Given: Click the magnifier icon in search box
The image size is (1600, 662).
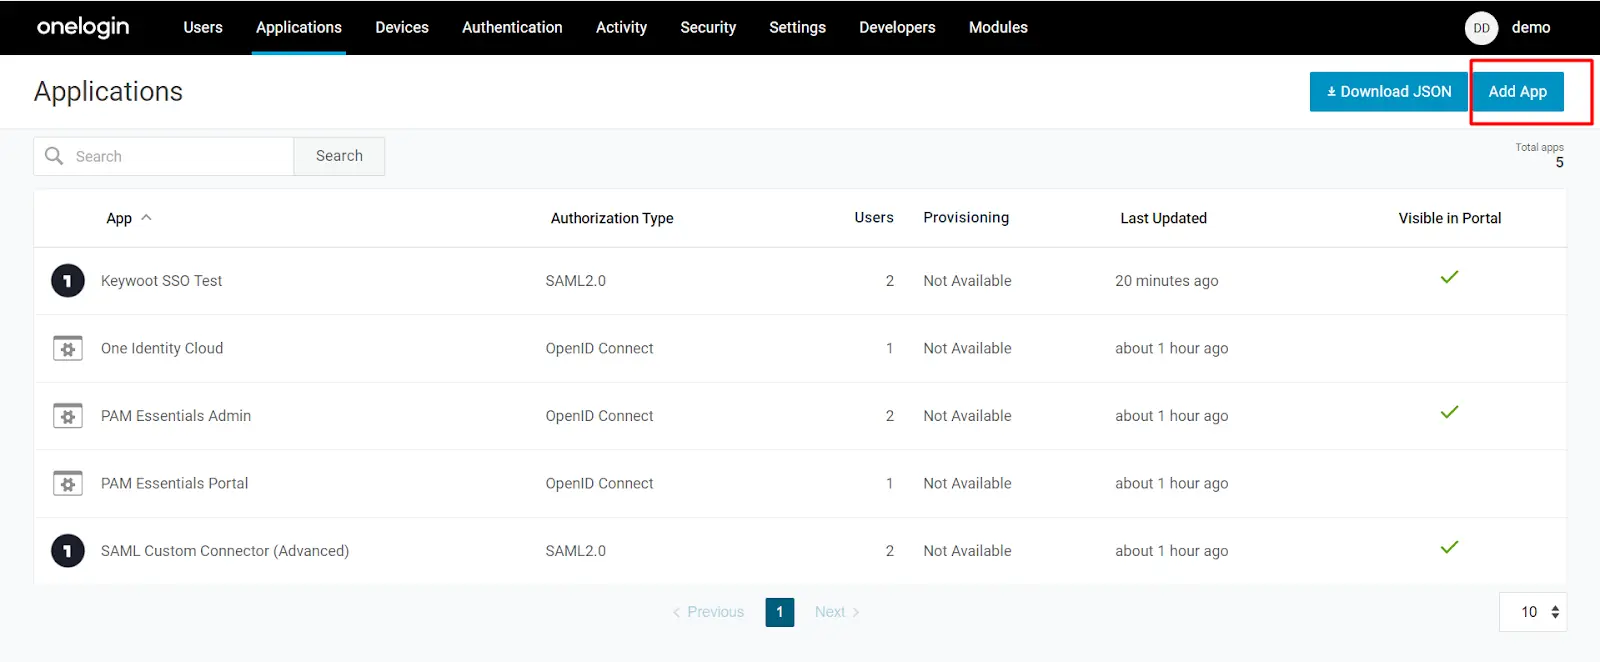Looking at the screenshot, I should click(x=54, y=156).
